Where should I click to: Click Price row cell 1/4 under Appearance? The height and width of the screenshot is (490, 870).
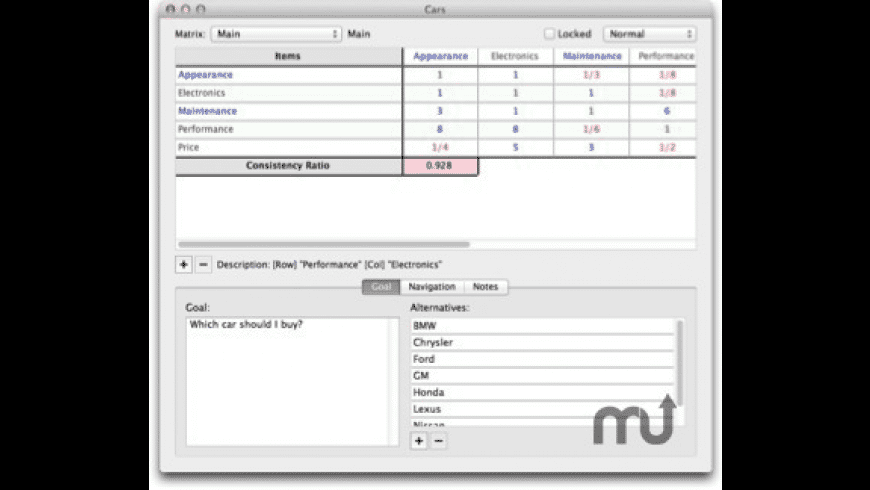pos(440,148)
